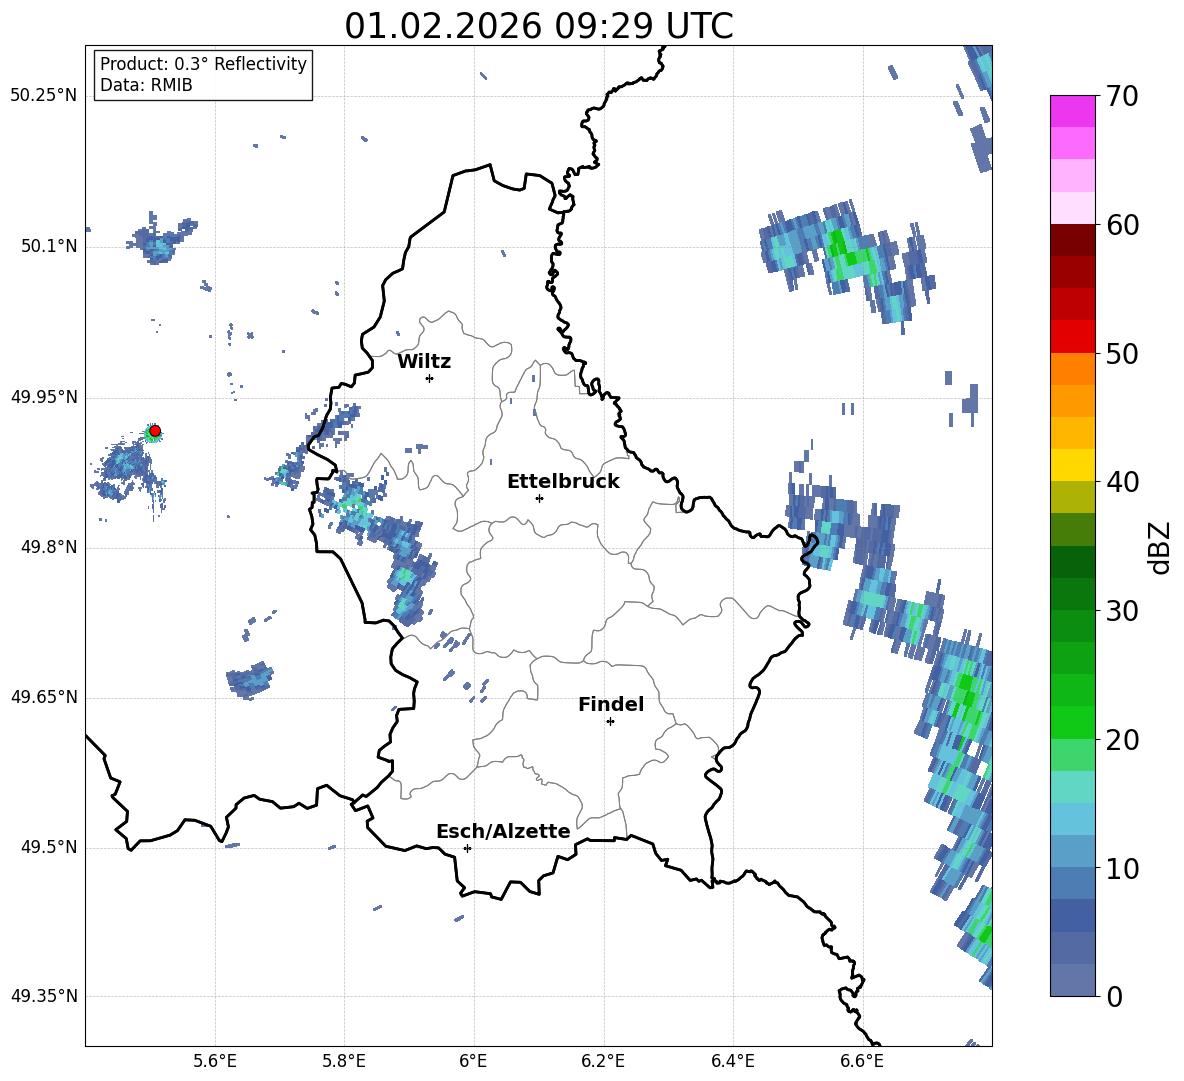1184x1081 pixels.
Task: Click the 50.1°N latitude label
Action: 48,247
